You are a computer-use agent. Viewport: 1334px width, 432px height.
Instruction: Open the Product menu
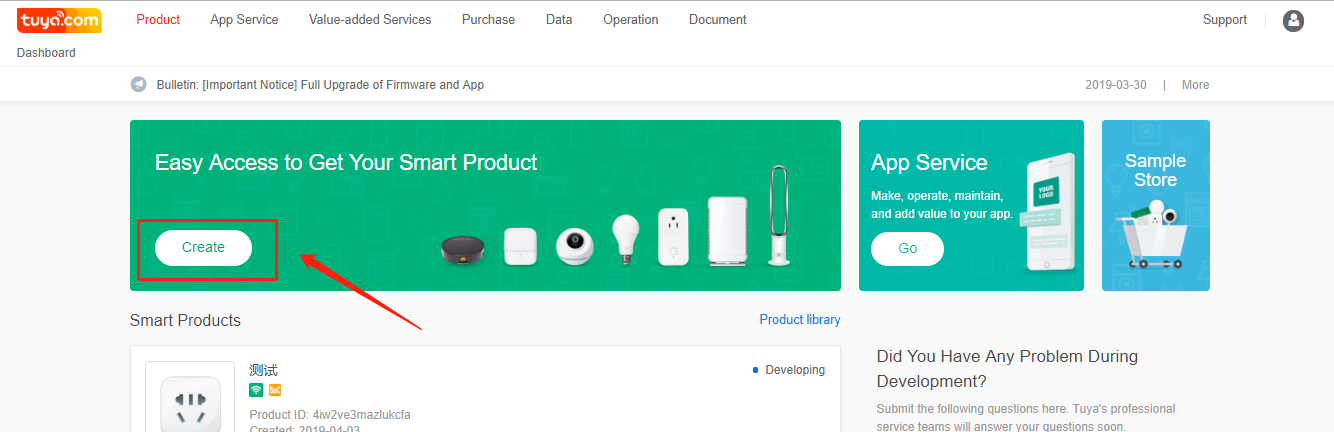coord(158,20)
